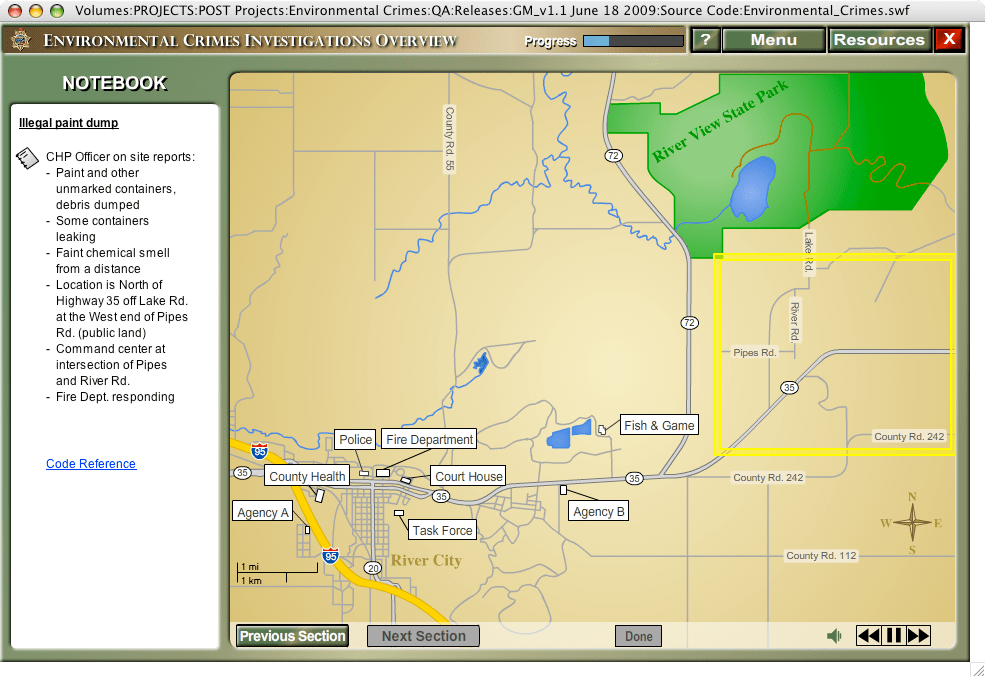
Task: Open the Menu
Action: [773, 40]
